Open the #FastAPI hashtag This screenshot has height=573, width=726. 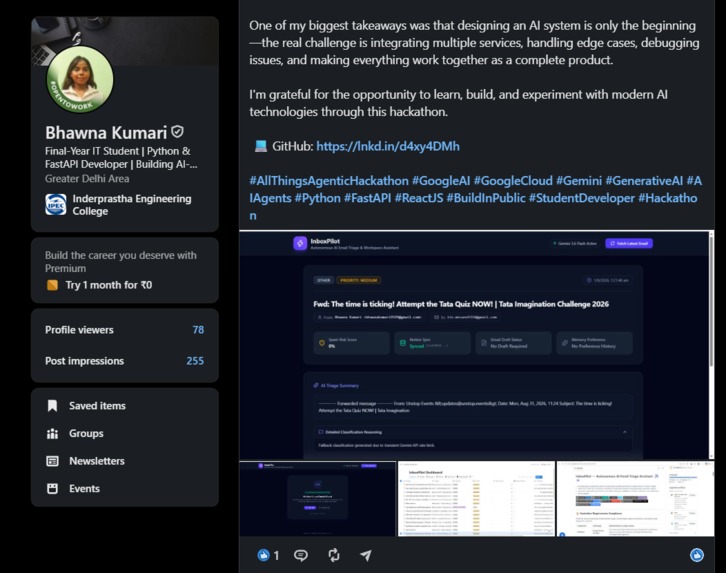[368, 198]
